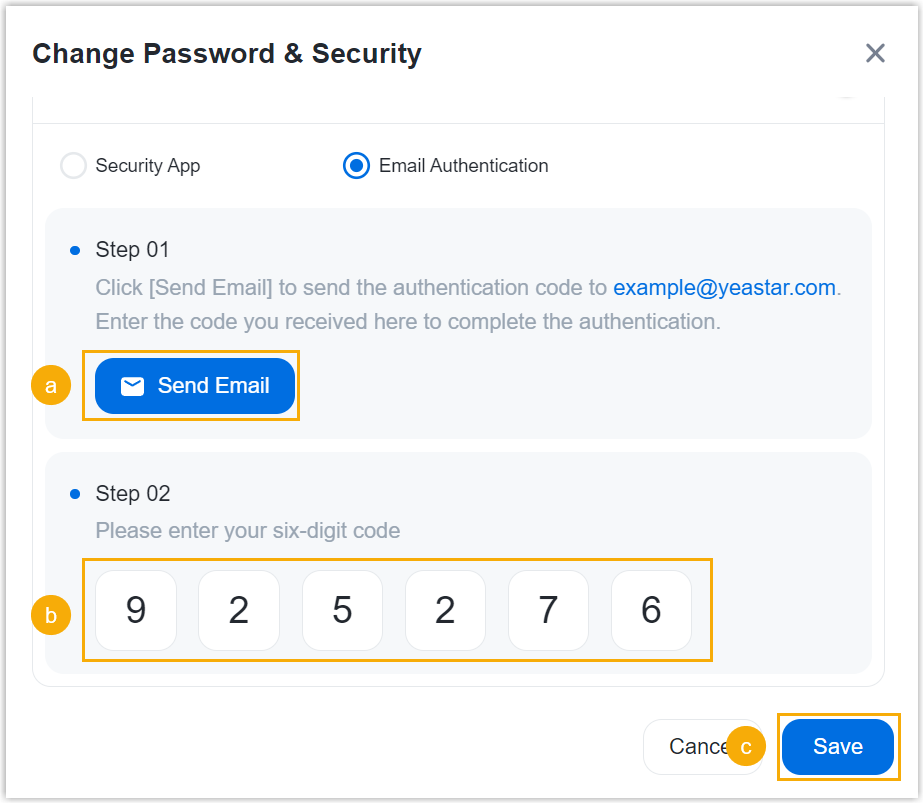Click the orange marker labeled b

click(x=51, y=614)
